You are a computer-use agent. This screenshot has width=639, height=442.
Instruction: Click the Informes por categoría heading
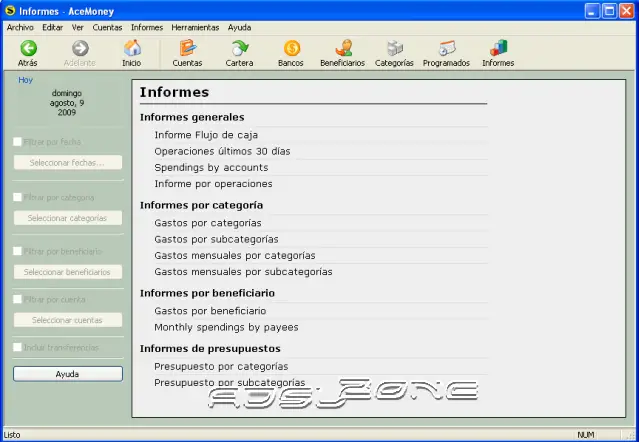[x=201, y=205]
